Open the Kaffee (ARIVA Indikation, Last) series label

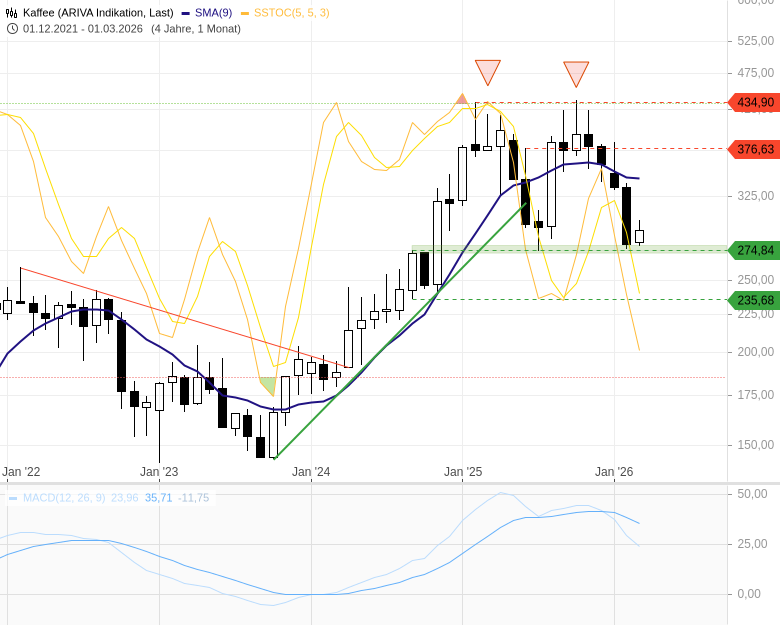(x=99, y=12)
